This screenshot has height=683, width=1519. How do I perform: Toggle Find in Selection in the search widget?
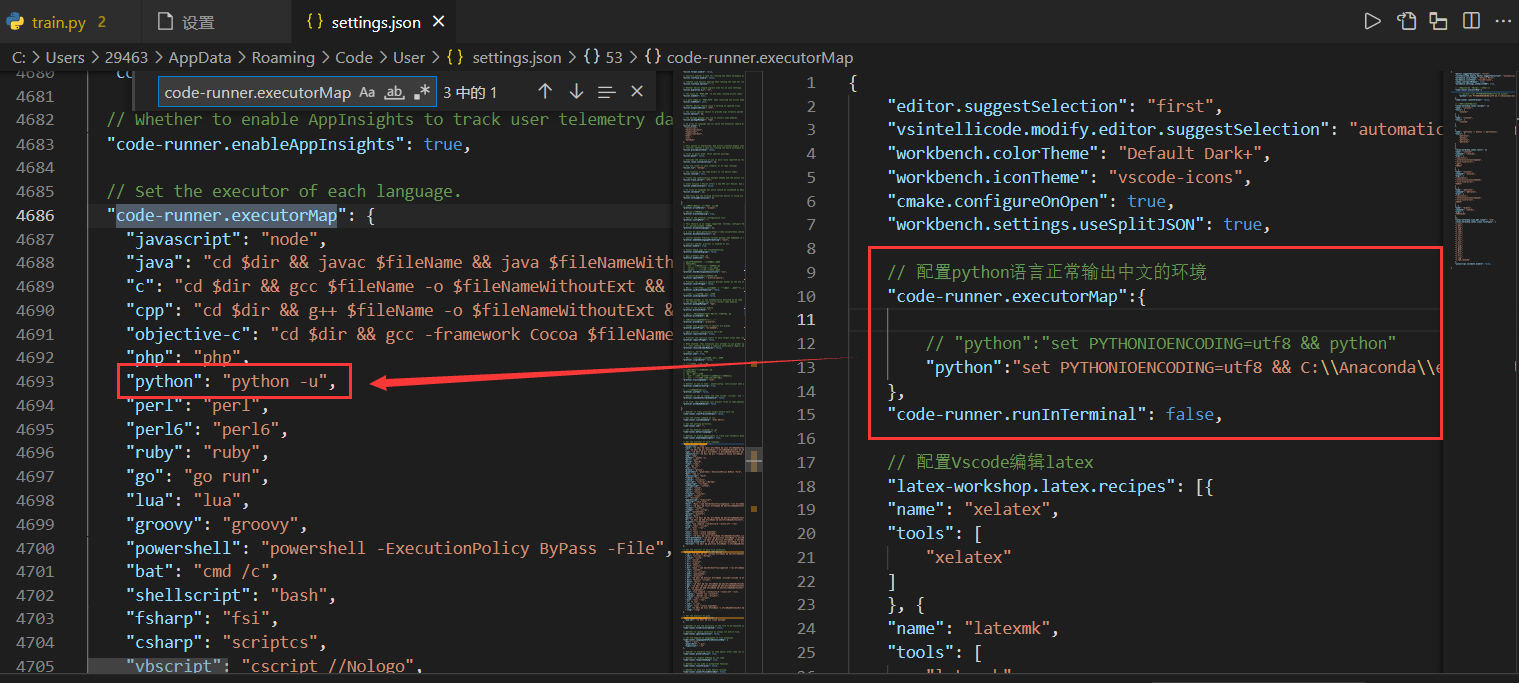pyautogui.click(x=607, y=91)
